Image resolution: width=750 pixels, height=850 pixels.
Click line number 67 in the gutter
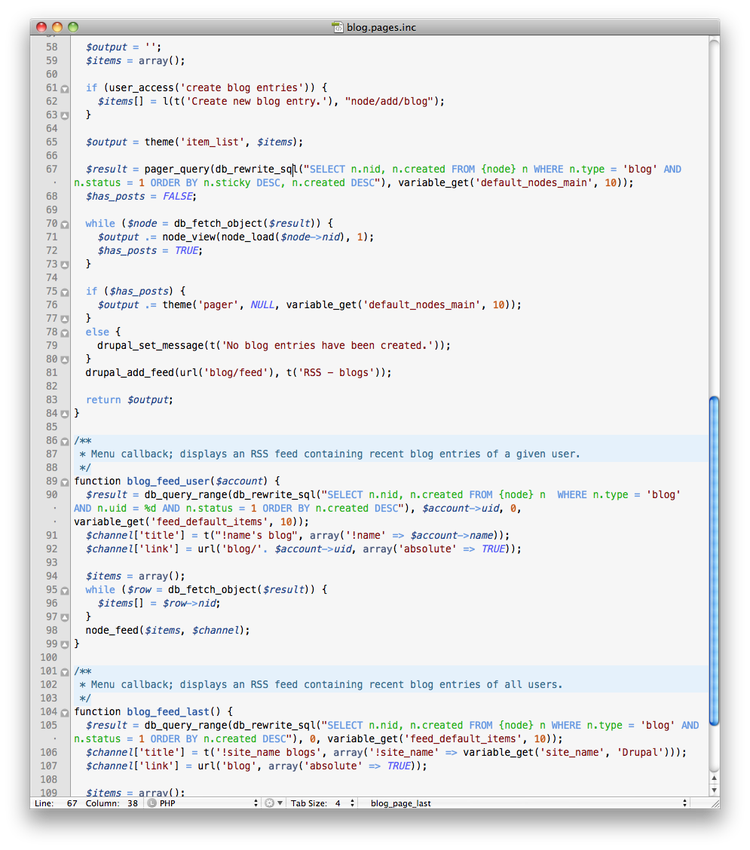tap(51, 169)
